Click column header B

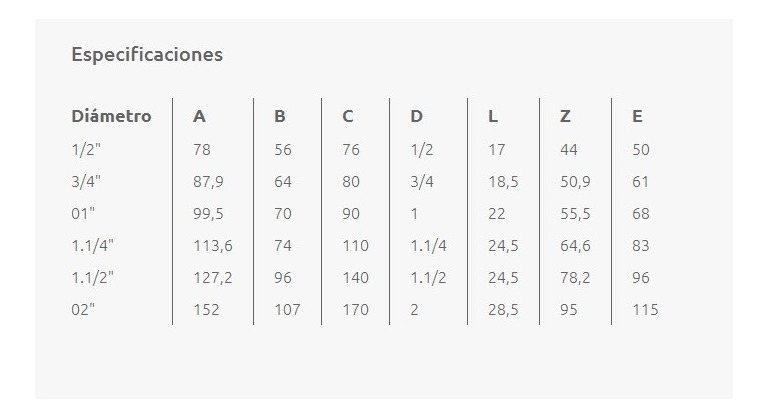[x=280, y=116]
